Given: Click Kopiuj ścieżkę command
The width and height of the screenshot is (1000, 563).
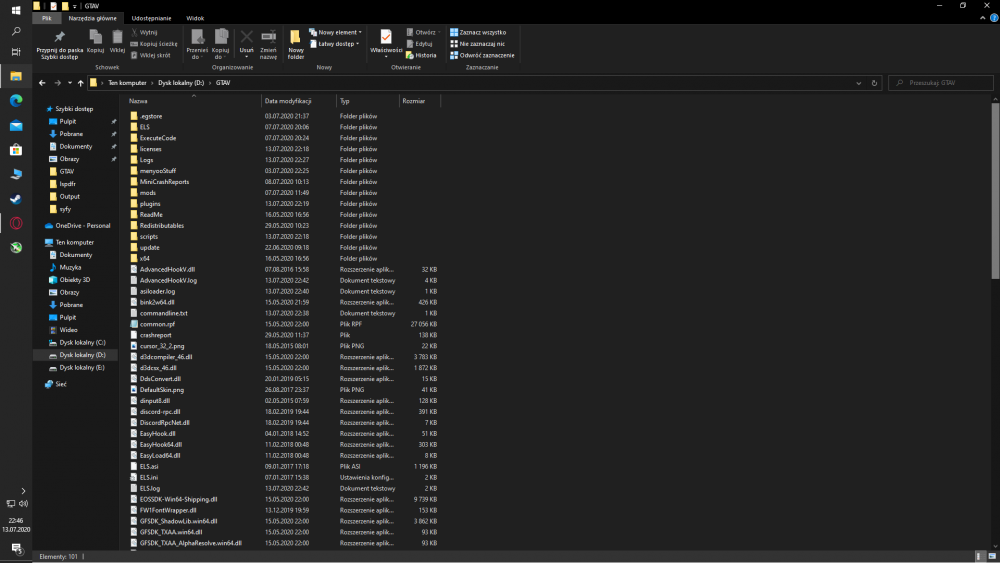Looking at the screenshot, I should click(x=154, y=44).
